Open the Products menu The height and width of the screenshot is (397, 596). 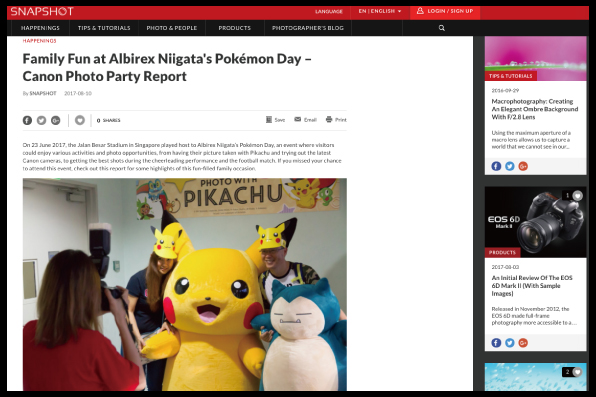[x=235, y=28]
